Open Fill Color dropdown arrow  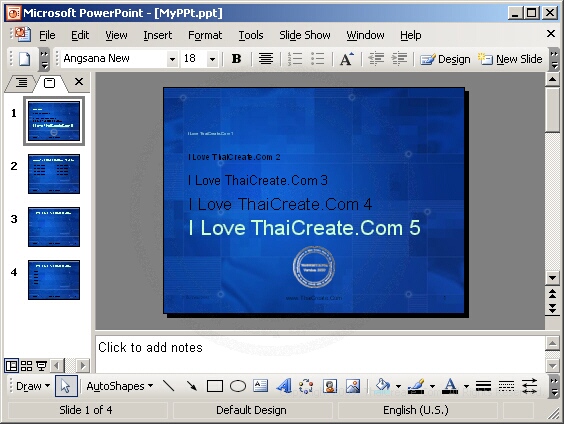click(x=398, y=387)
